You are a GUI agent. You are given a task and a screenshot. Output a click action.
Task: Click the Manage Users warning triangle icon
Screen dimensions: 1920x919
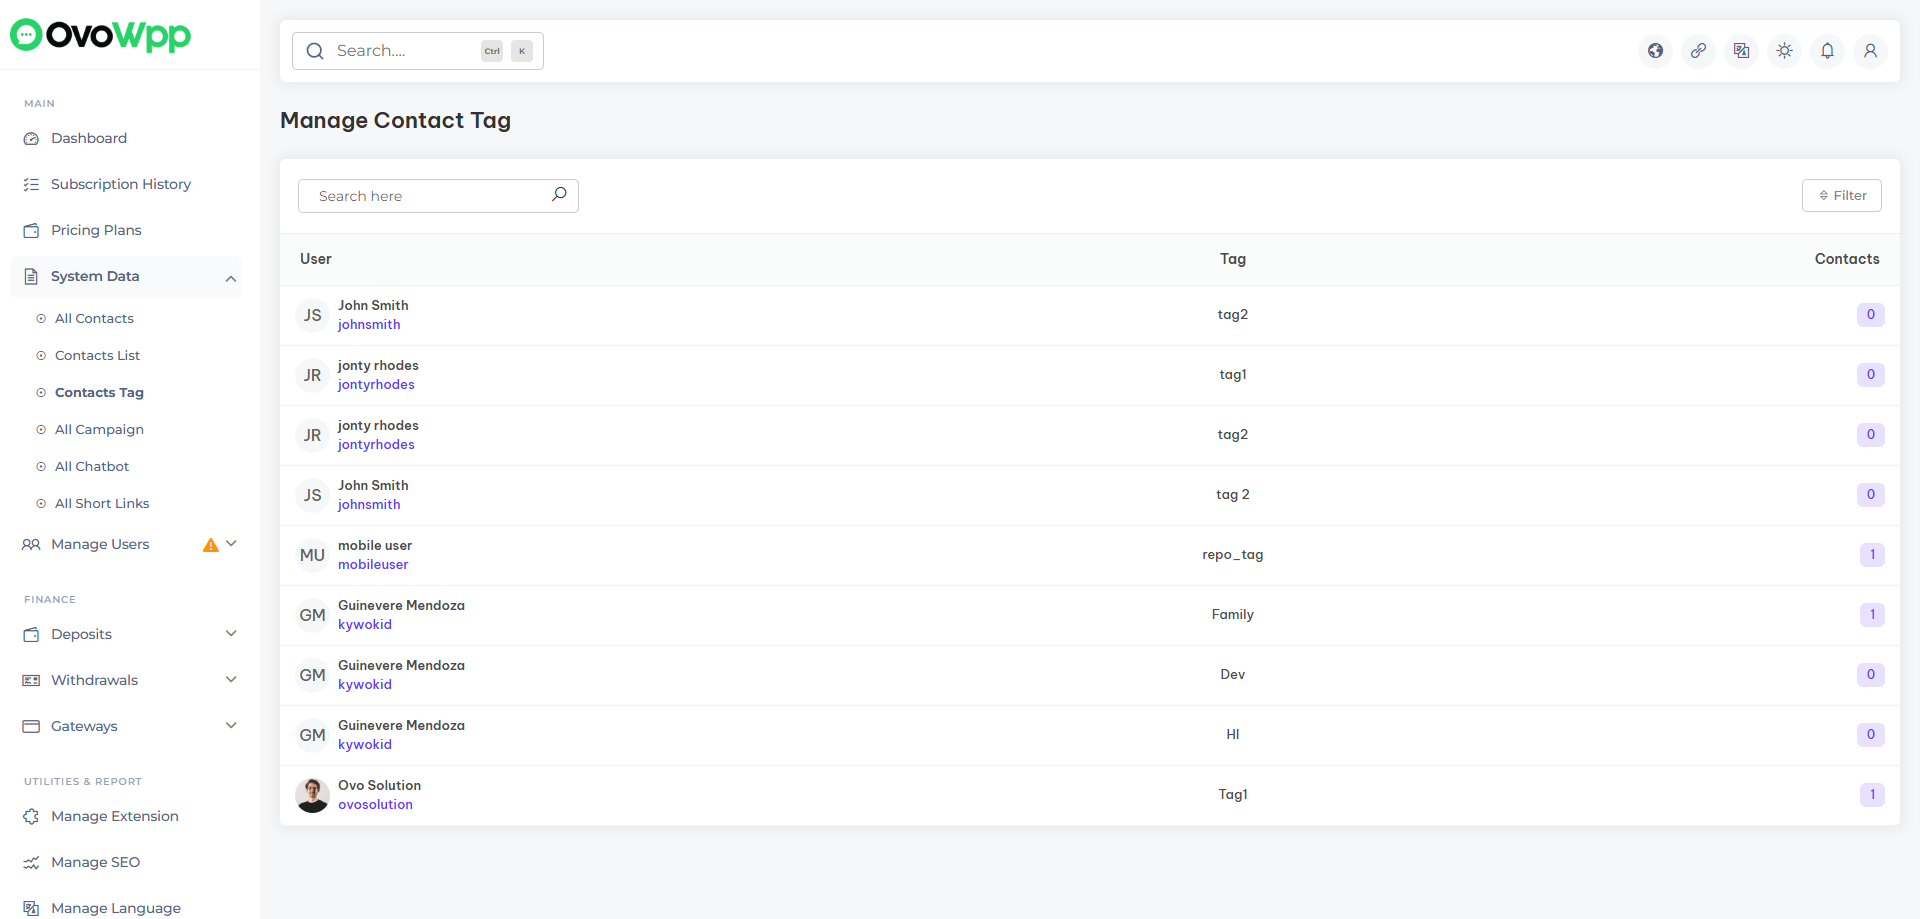tap(210, 545)
